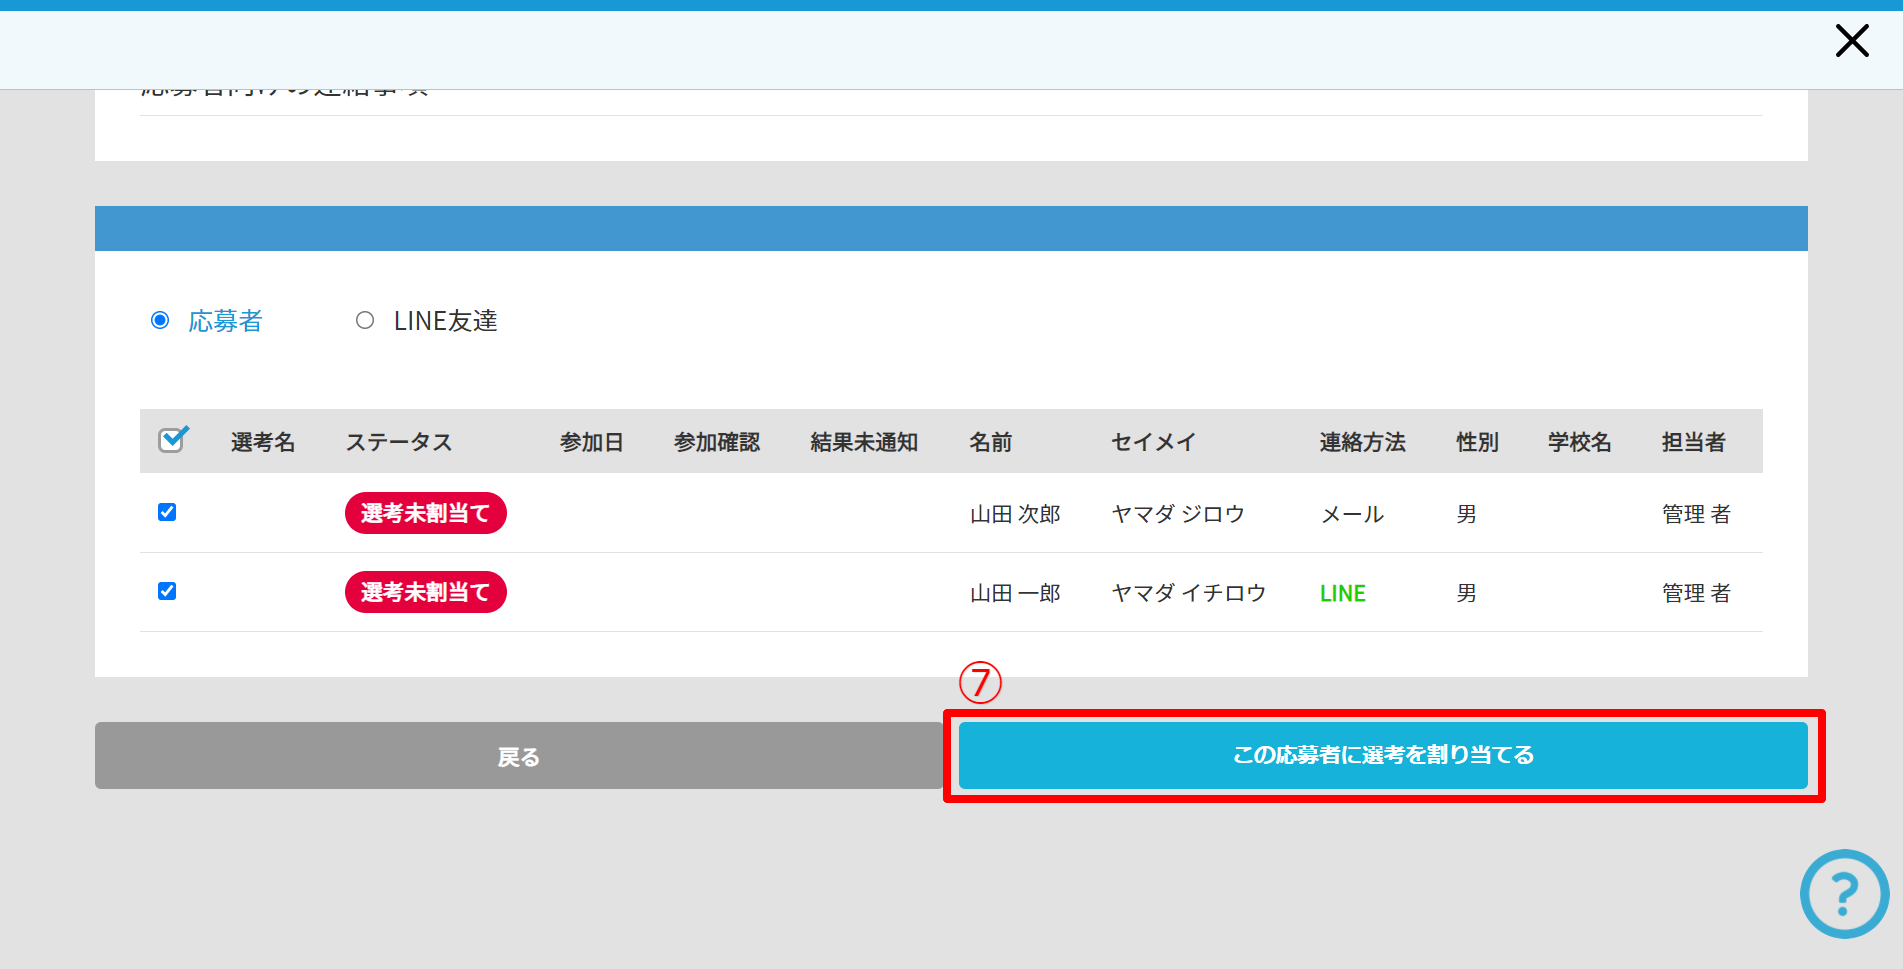Select the LINE友達 radio button

click(365, 320)
